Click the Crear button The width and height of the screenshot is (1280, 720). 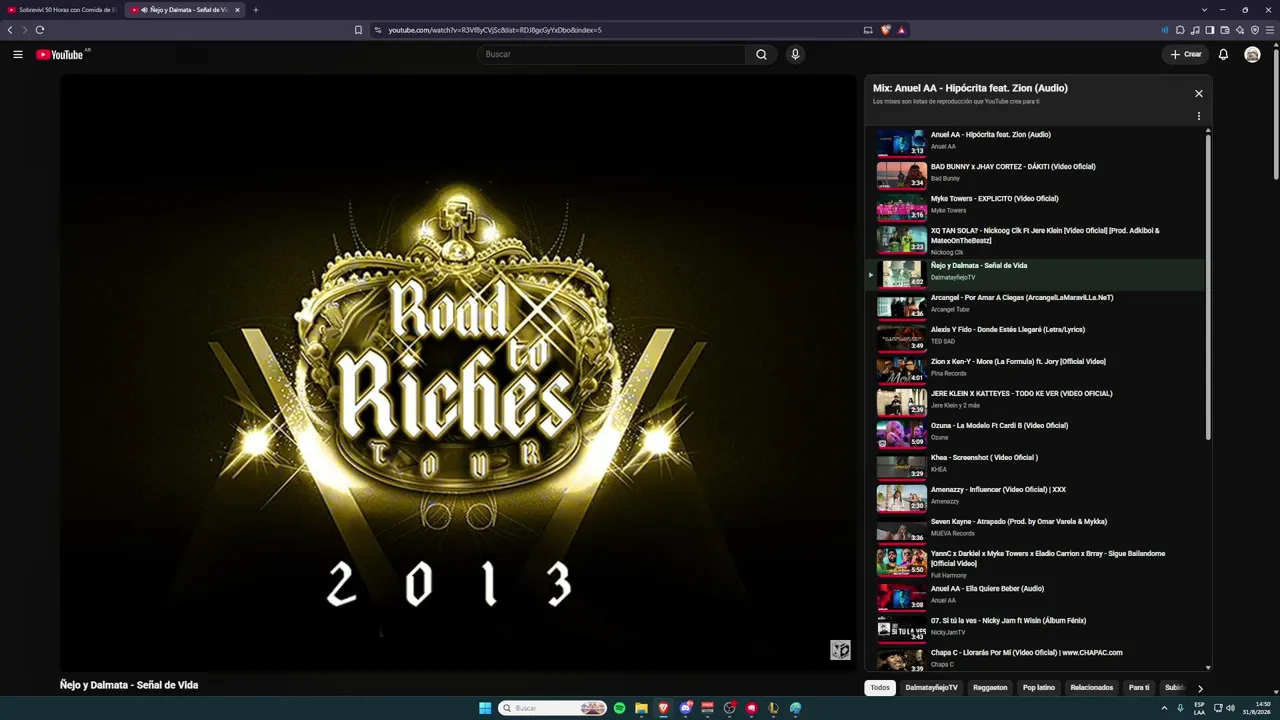1186,54
